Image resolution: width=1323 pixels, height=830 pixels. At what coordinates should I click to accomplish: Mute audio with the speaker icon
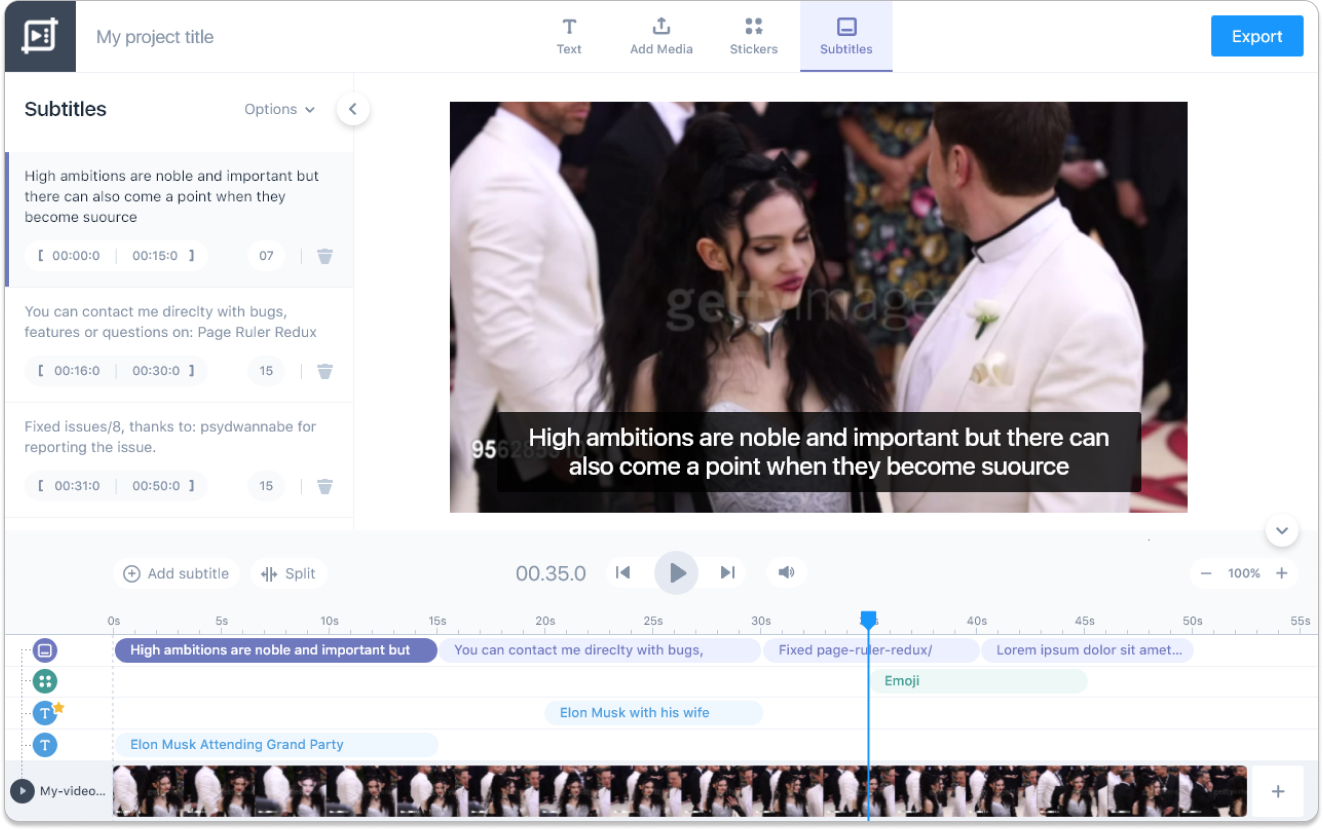point(786,573)
